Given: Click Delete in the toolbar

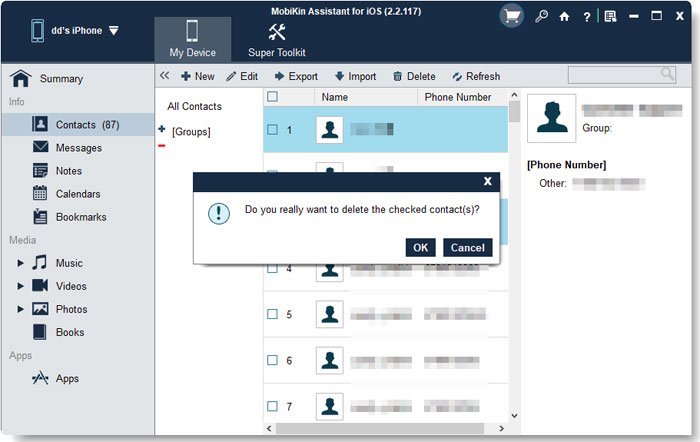Looking at the screenshot, I should point(414,76).
